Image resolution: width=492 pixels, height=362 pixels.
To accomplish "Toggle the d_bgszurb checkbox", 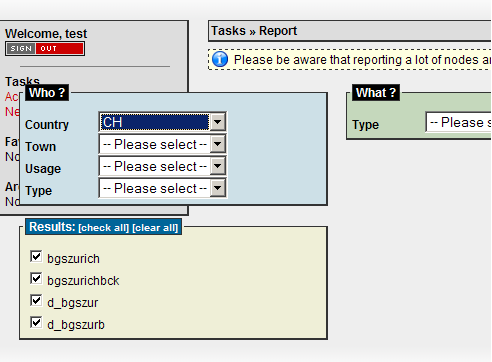I will 36,323.
